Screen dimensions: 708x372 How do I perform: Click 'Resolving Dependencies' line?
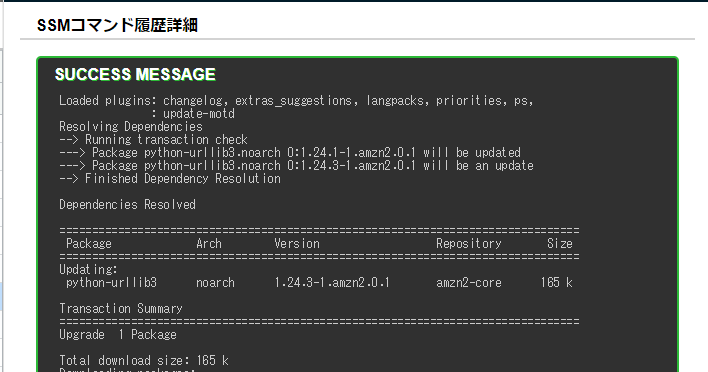point(131,126)
